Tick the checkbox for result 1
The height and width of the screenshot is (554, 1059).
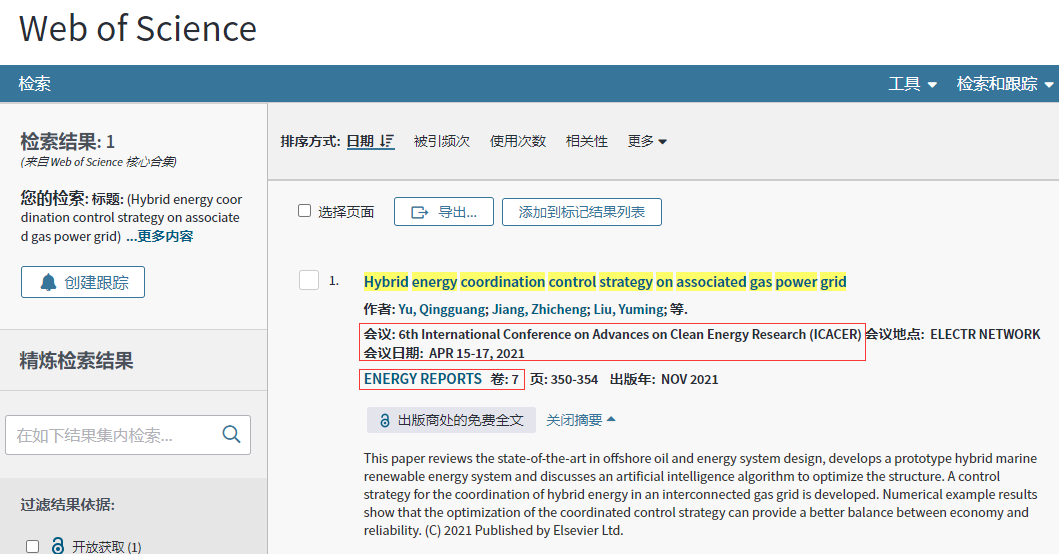(x=309, y=280)
